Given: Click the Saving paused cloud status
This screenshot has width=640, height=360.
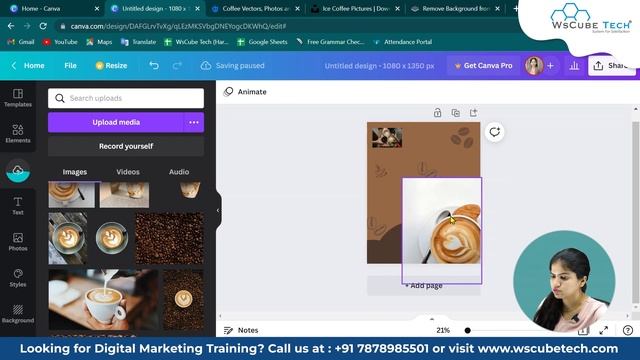Looking at the screenshot, I should pyautogui.click(x=233, y=65).
